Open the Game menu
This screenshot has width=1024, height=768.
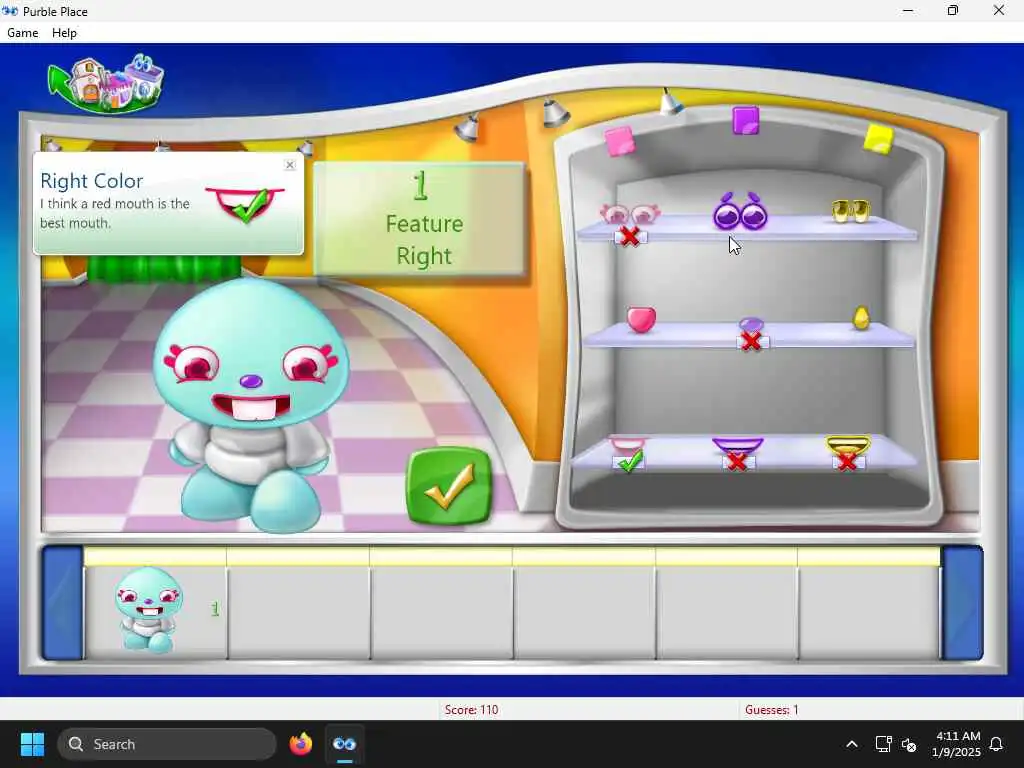pos(22,33)
